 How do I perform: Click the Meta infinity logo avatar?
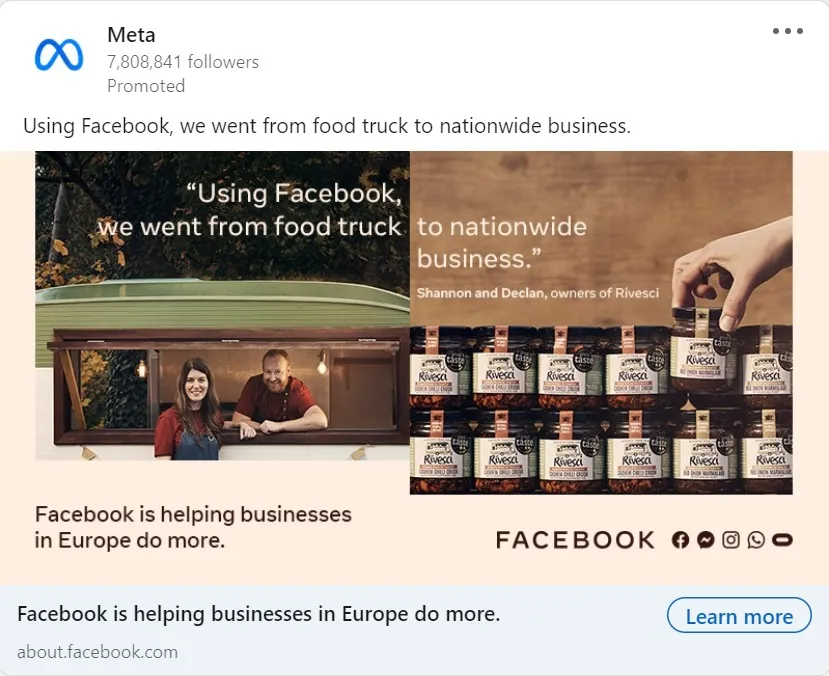(59, 55)
